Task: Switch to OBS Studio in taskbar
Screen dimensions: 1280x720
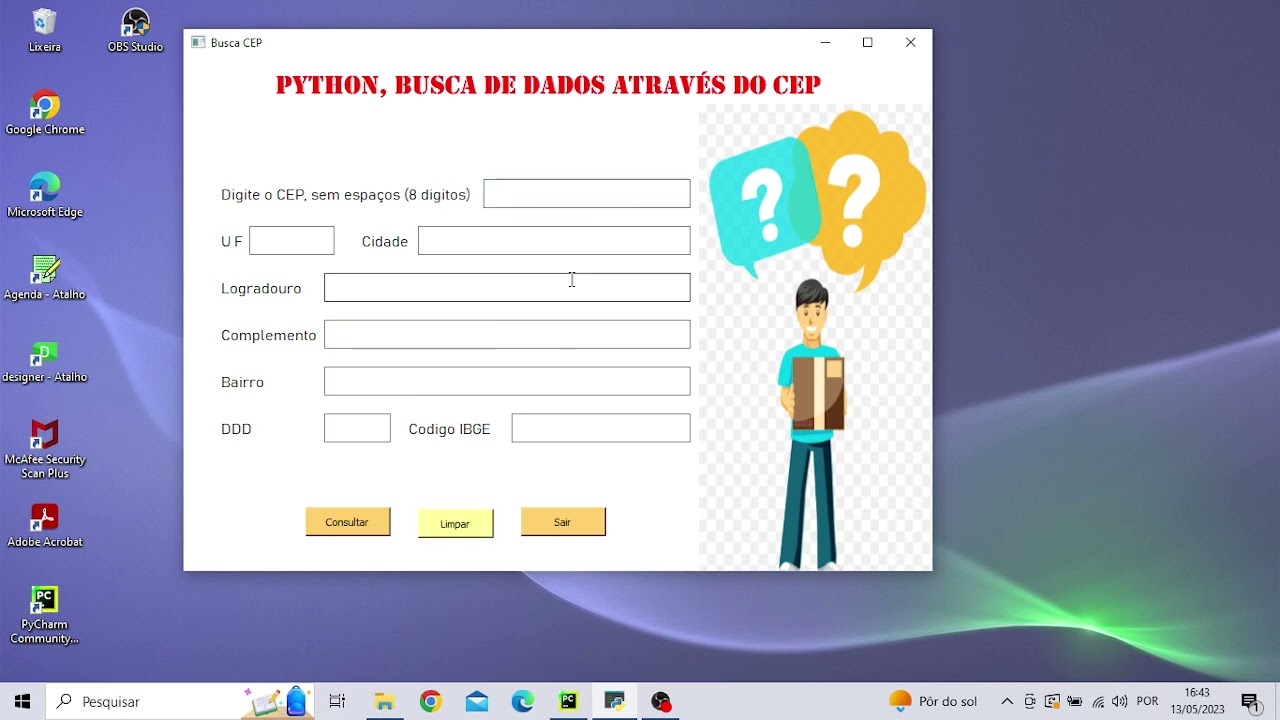Action: tap(661, 701)
